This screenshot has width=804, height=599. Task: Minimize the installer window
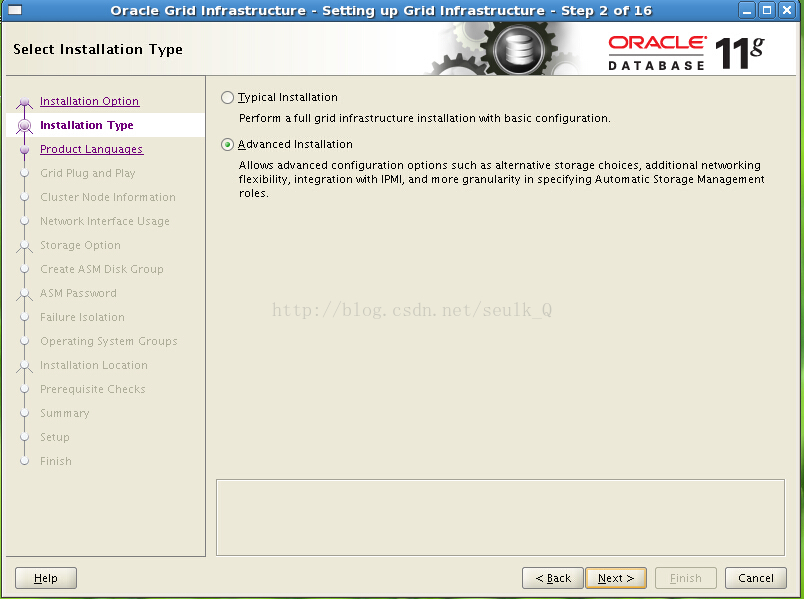tap(747, 10)
